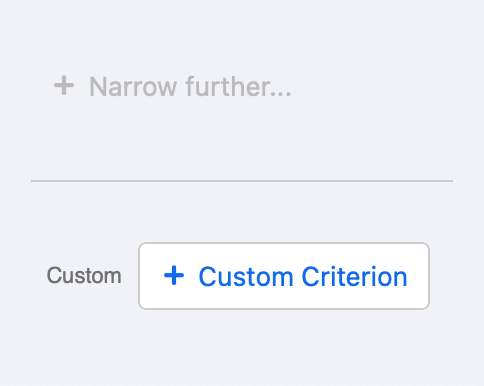484x386 pixels.
Task: Click the word Narrow in the gray placeholder
Action: pos(133,87)
